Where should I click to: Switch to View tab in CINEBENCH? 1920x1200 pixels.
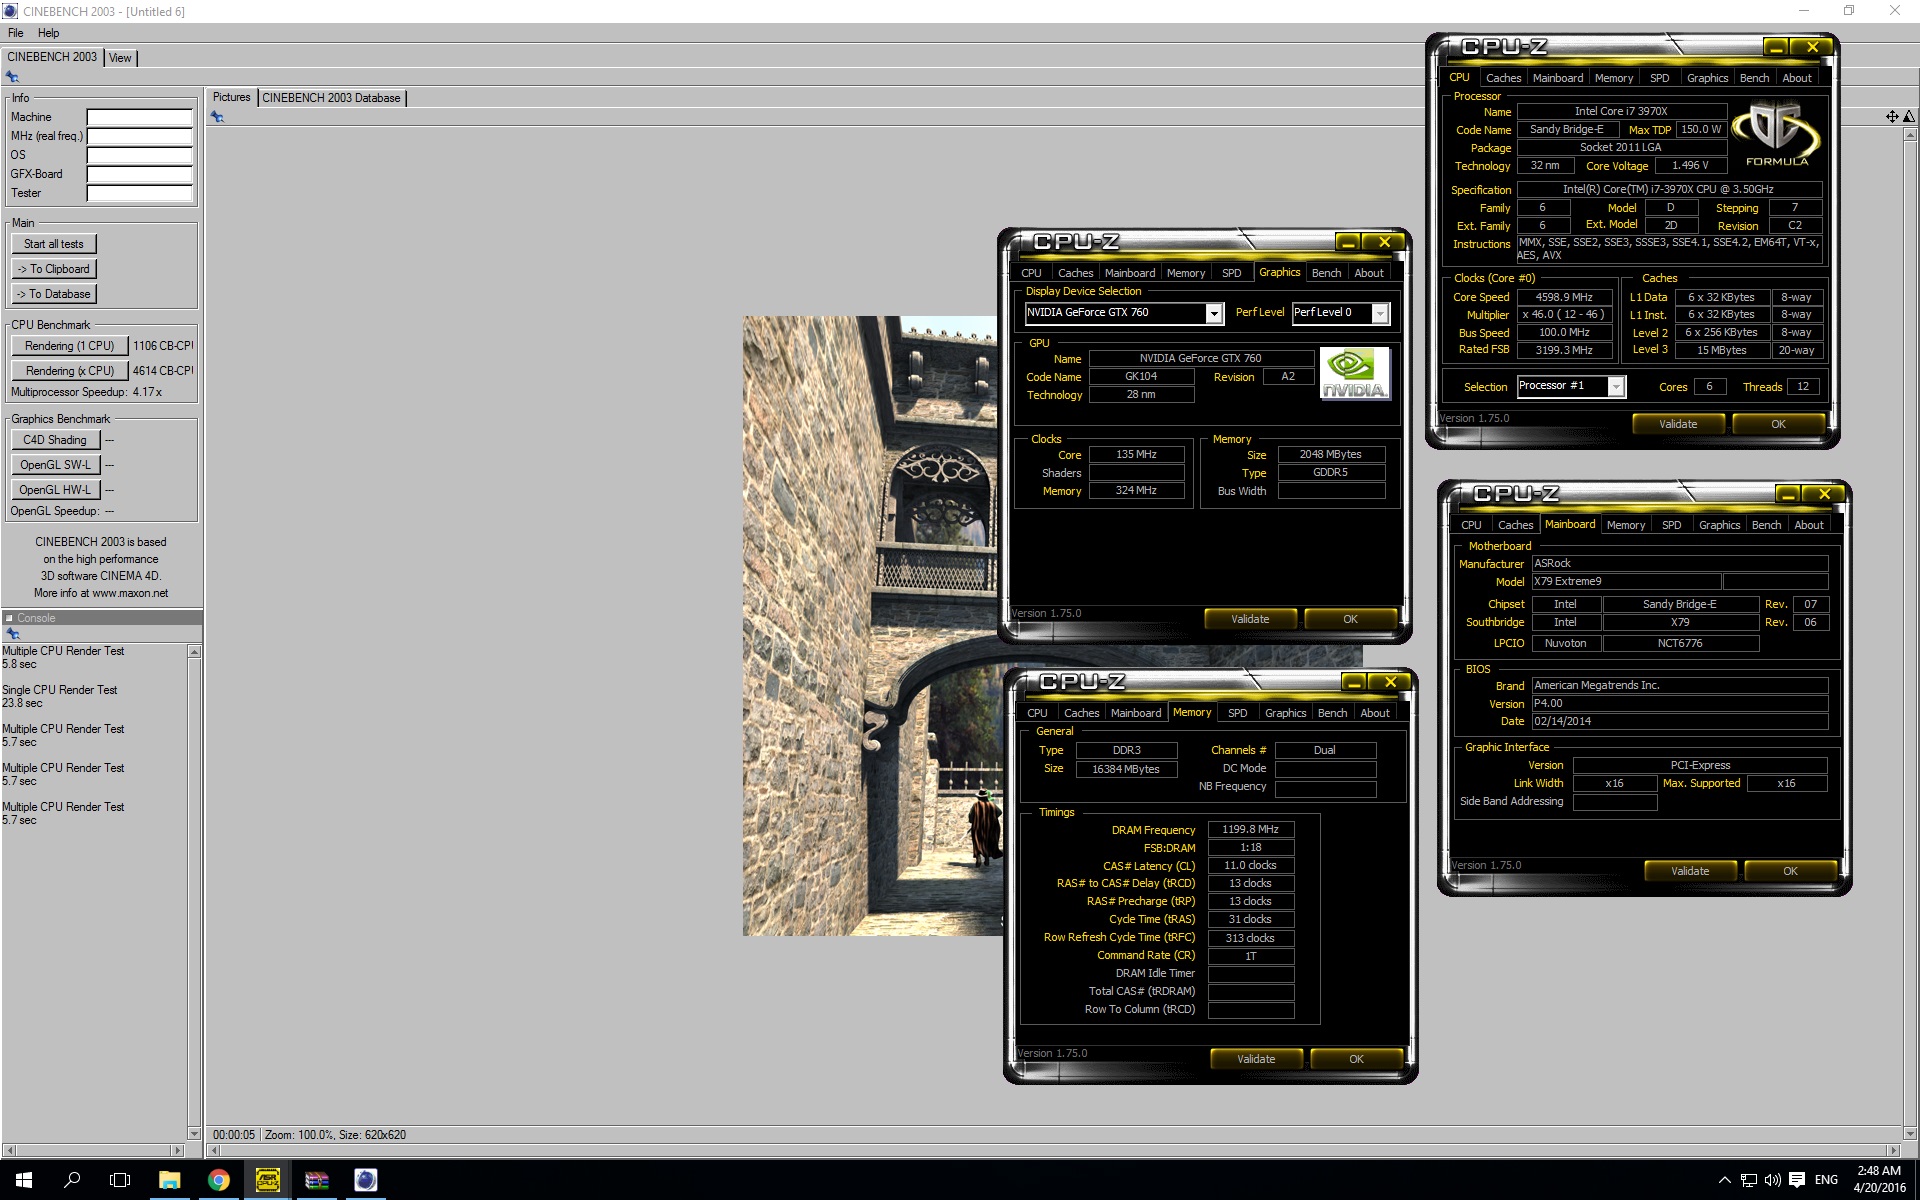coord(120,58)
